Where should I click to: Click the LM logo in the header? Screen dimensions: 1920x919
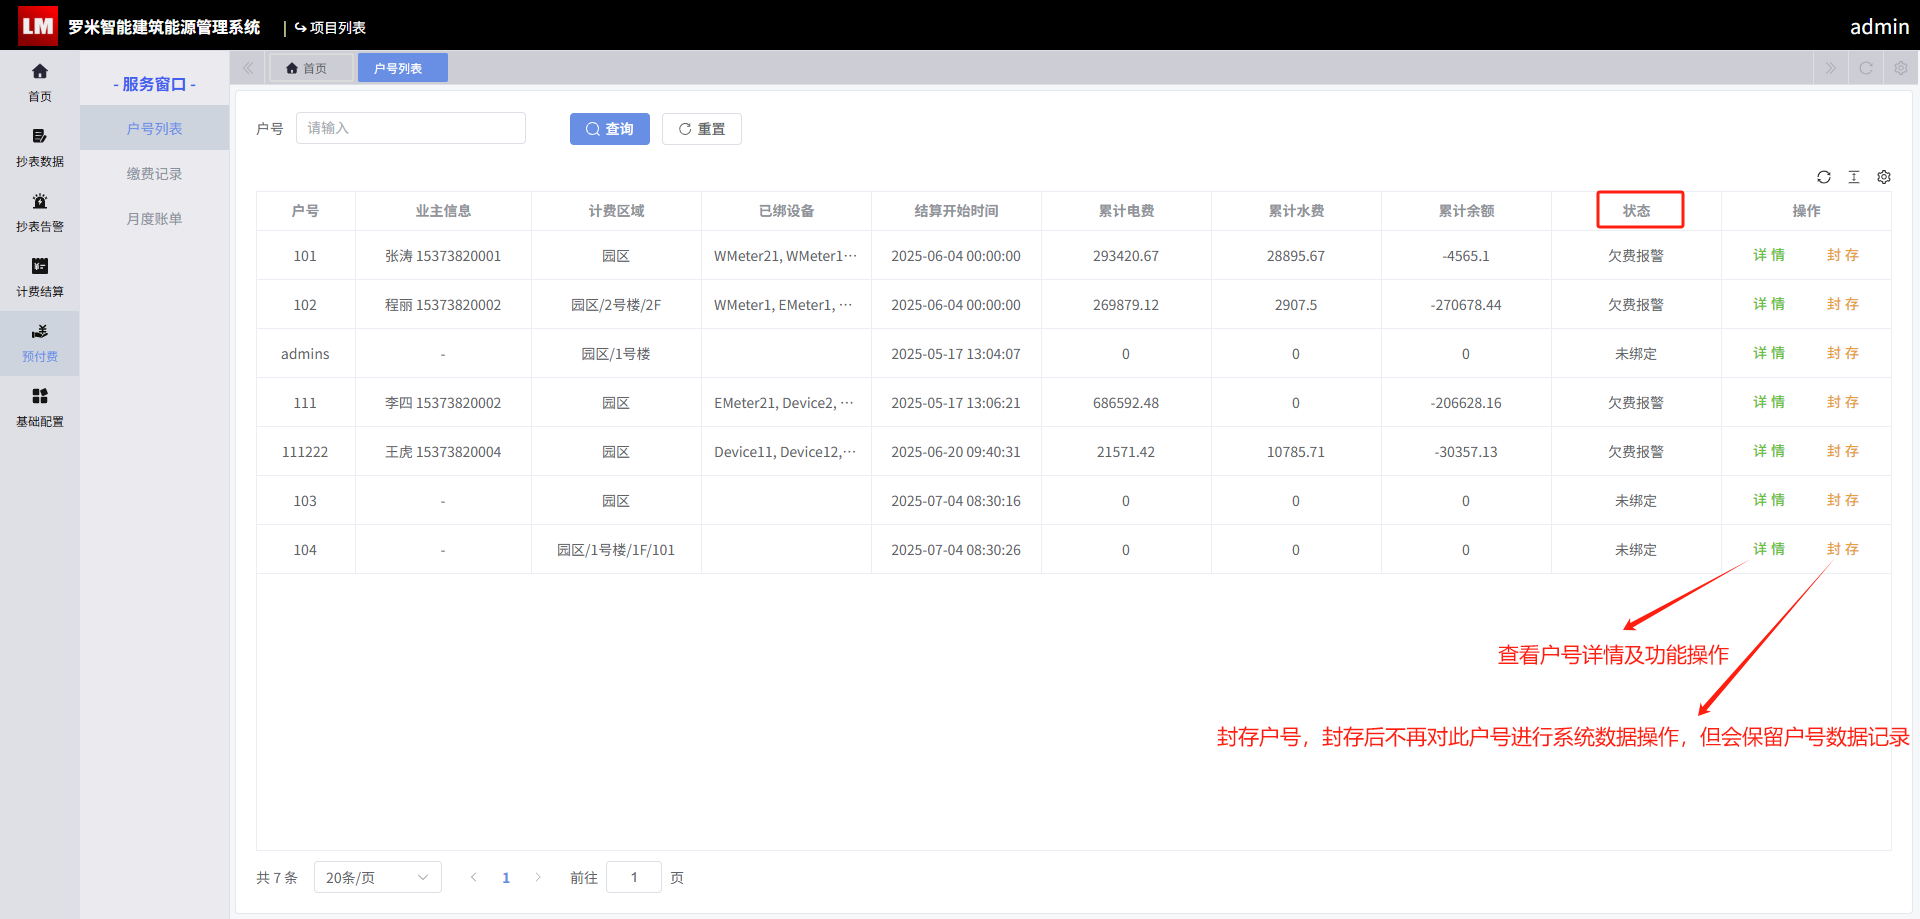coord(38,26)
